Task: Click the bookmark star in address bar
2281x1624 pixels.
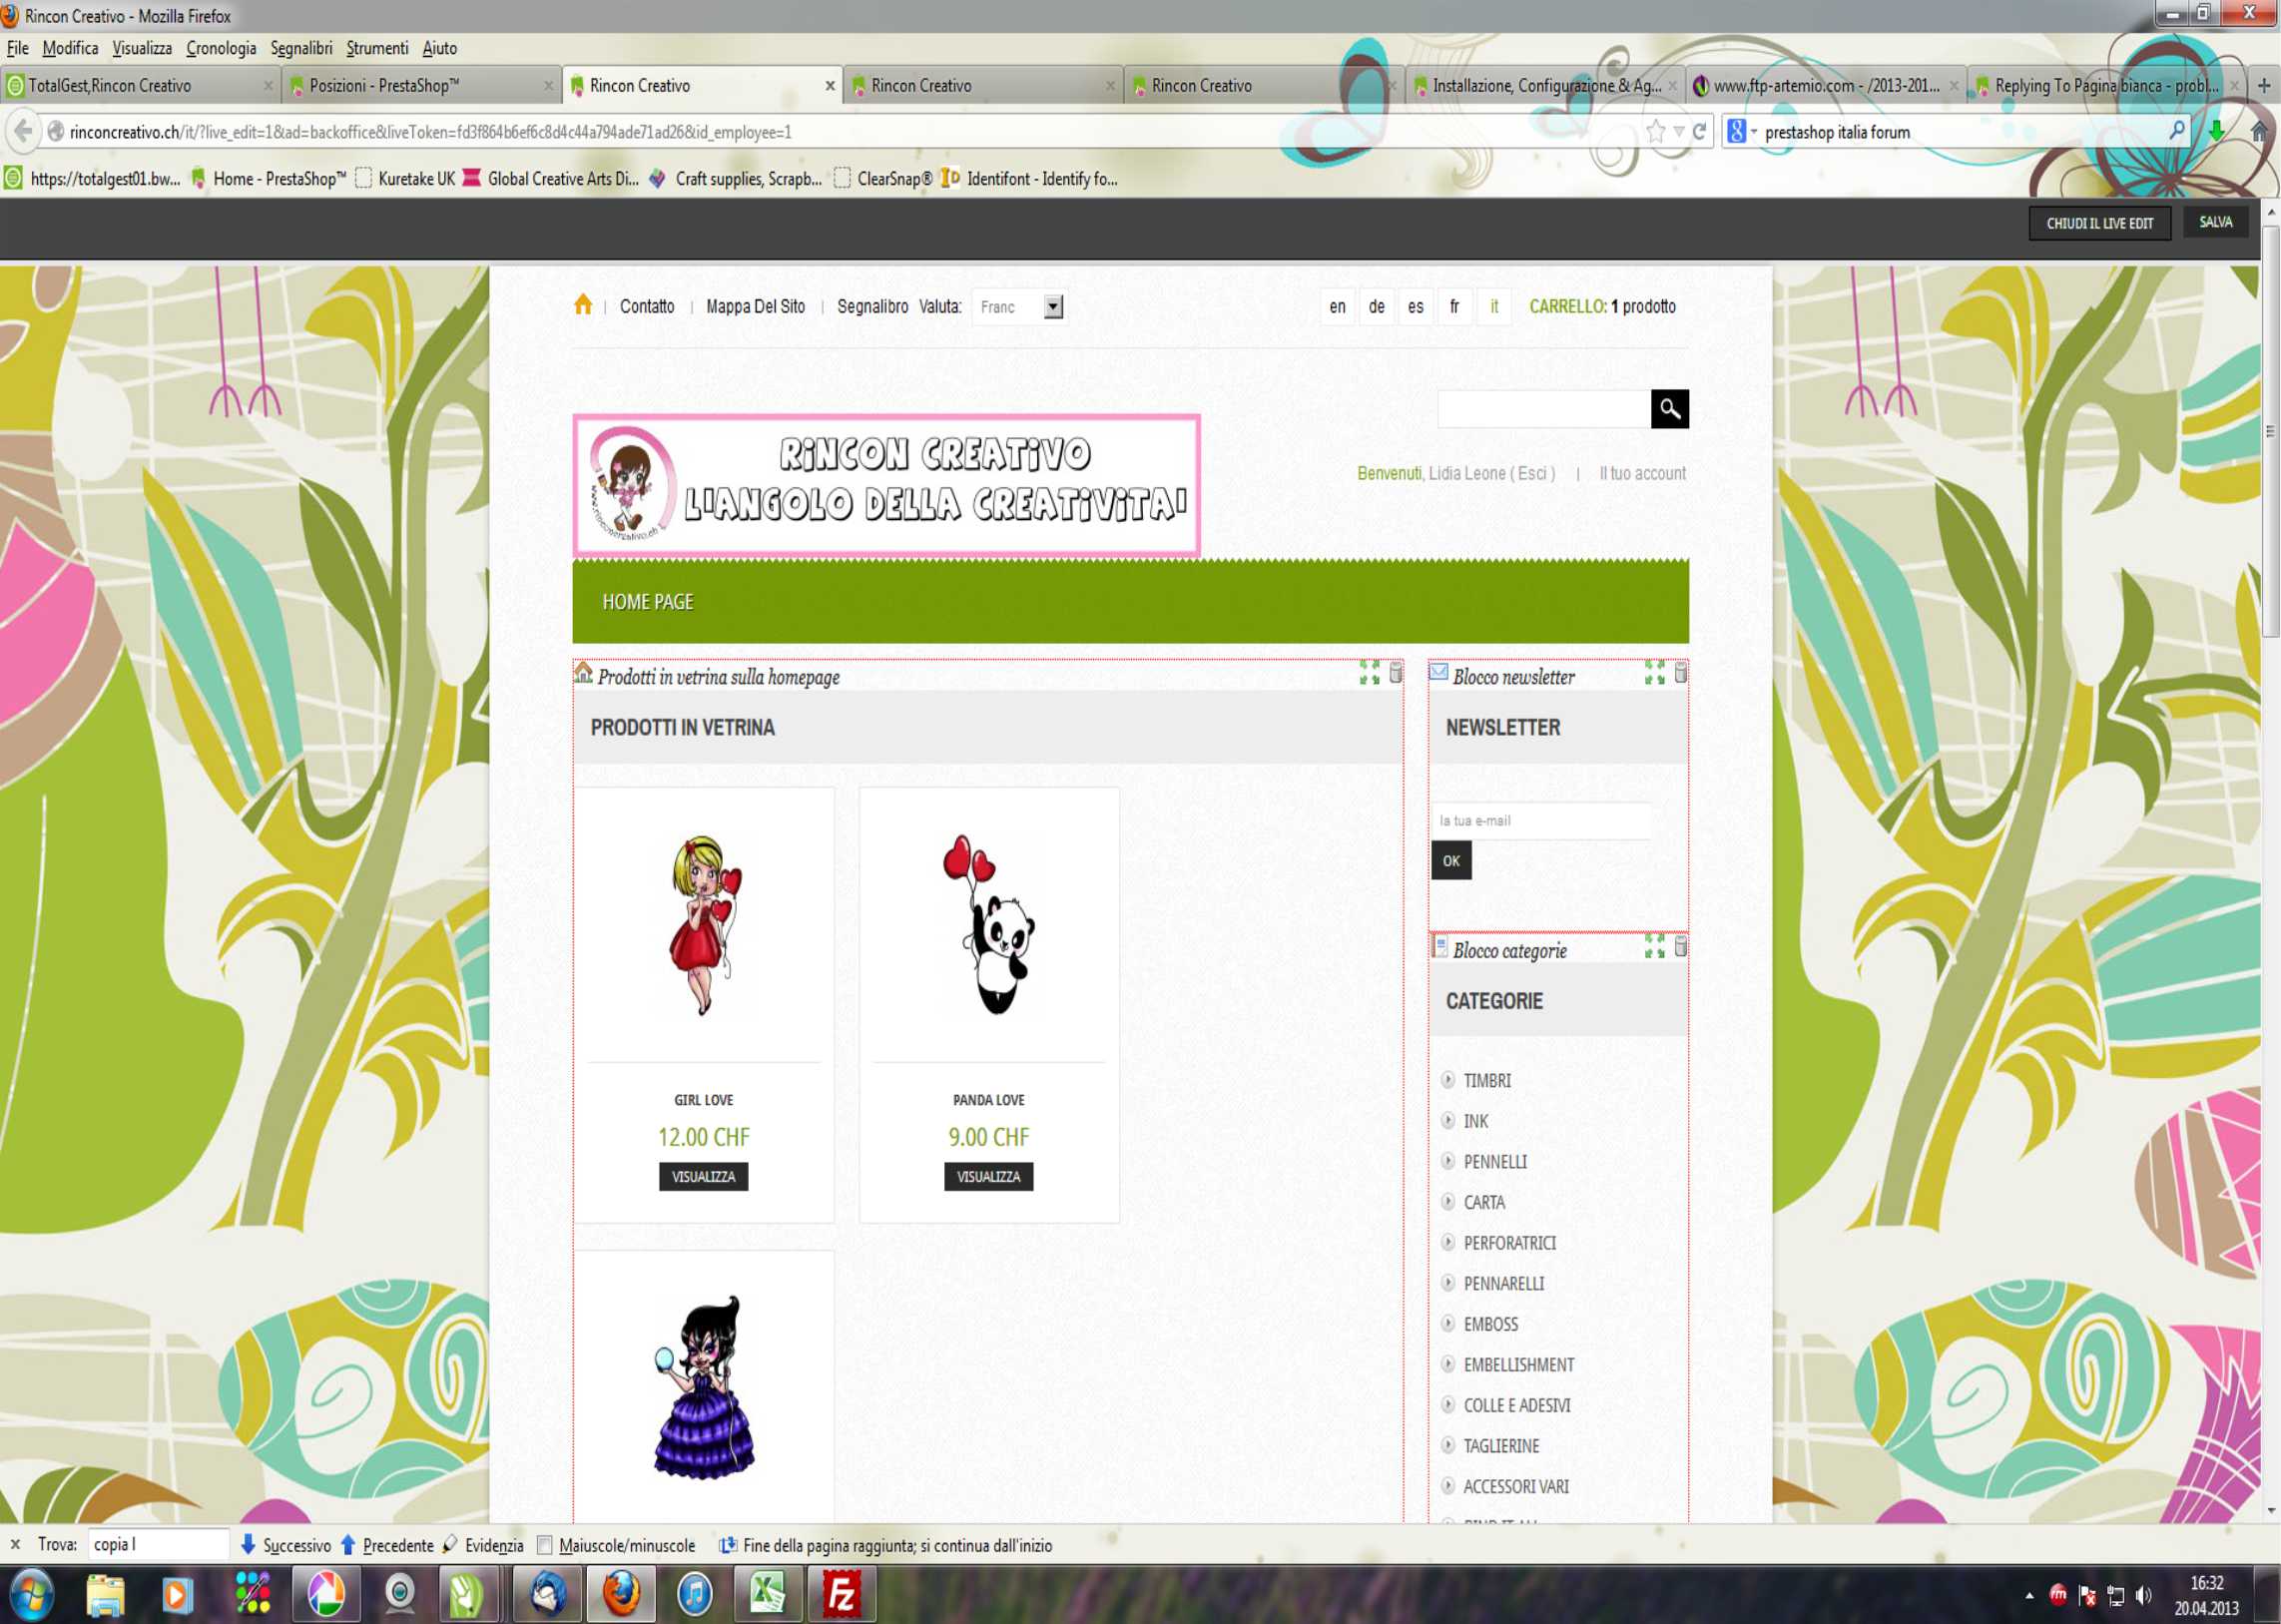Action: pos(1656,131)
